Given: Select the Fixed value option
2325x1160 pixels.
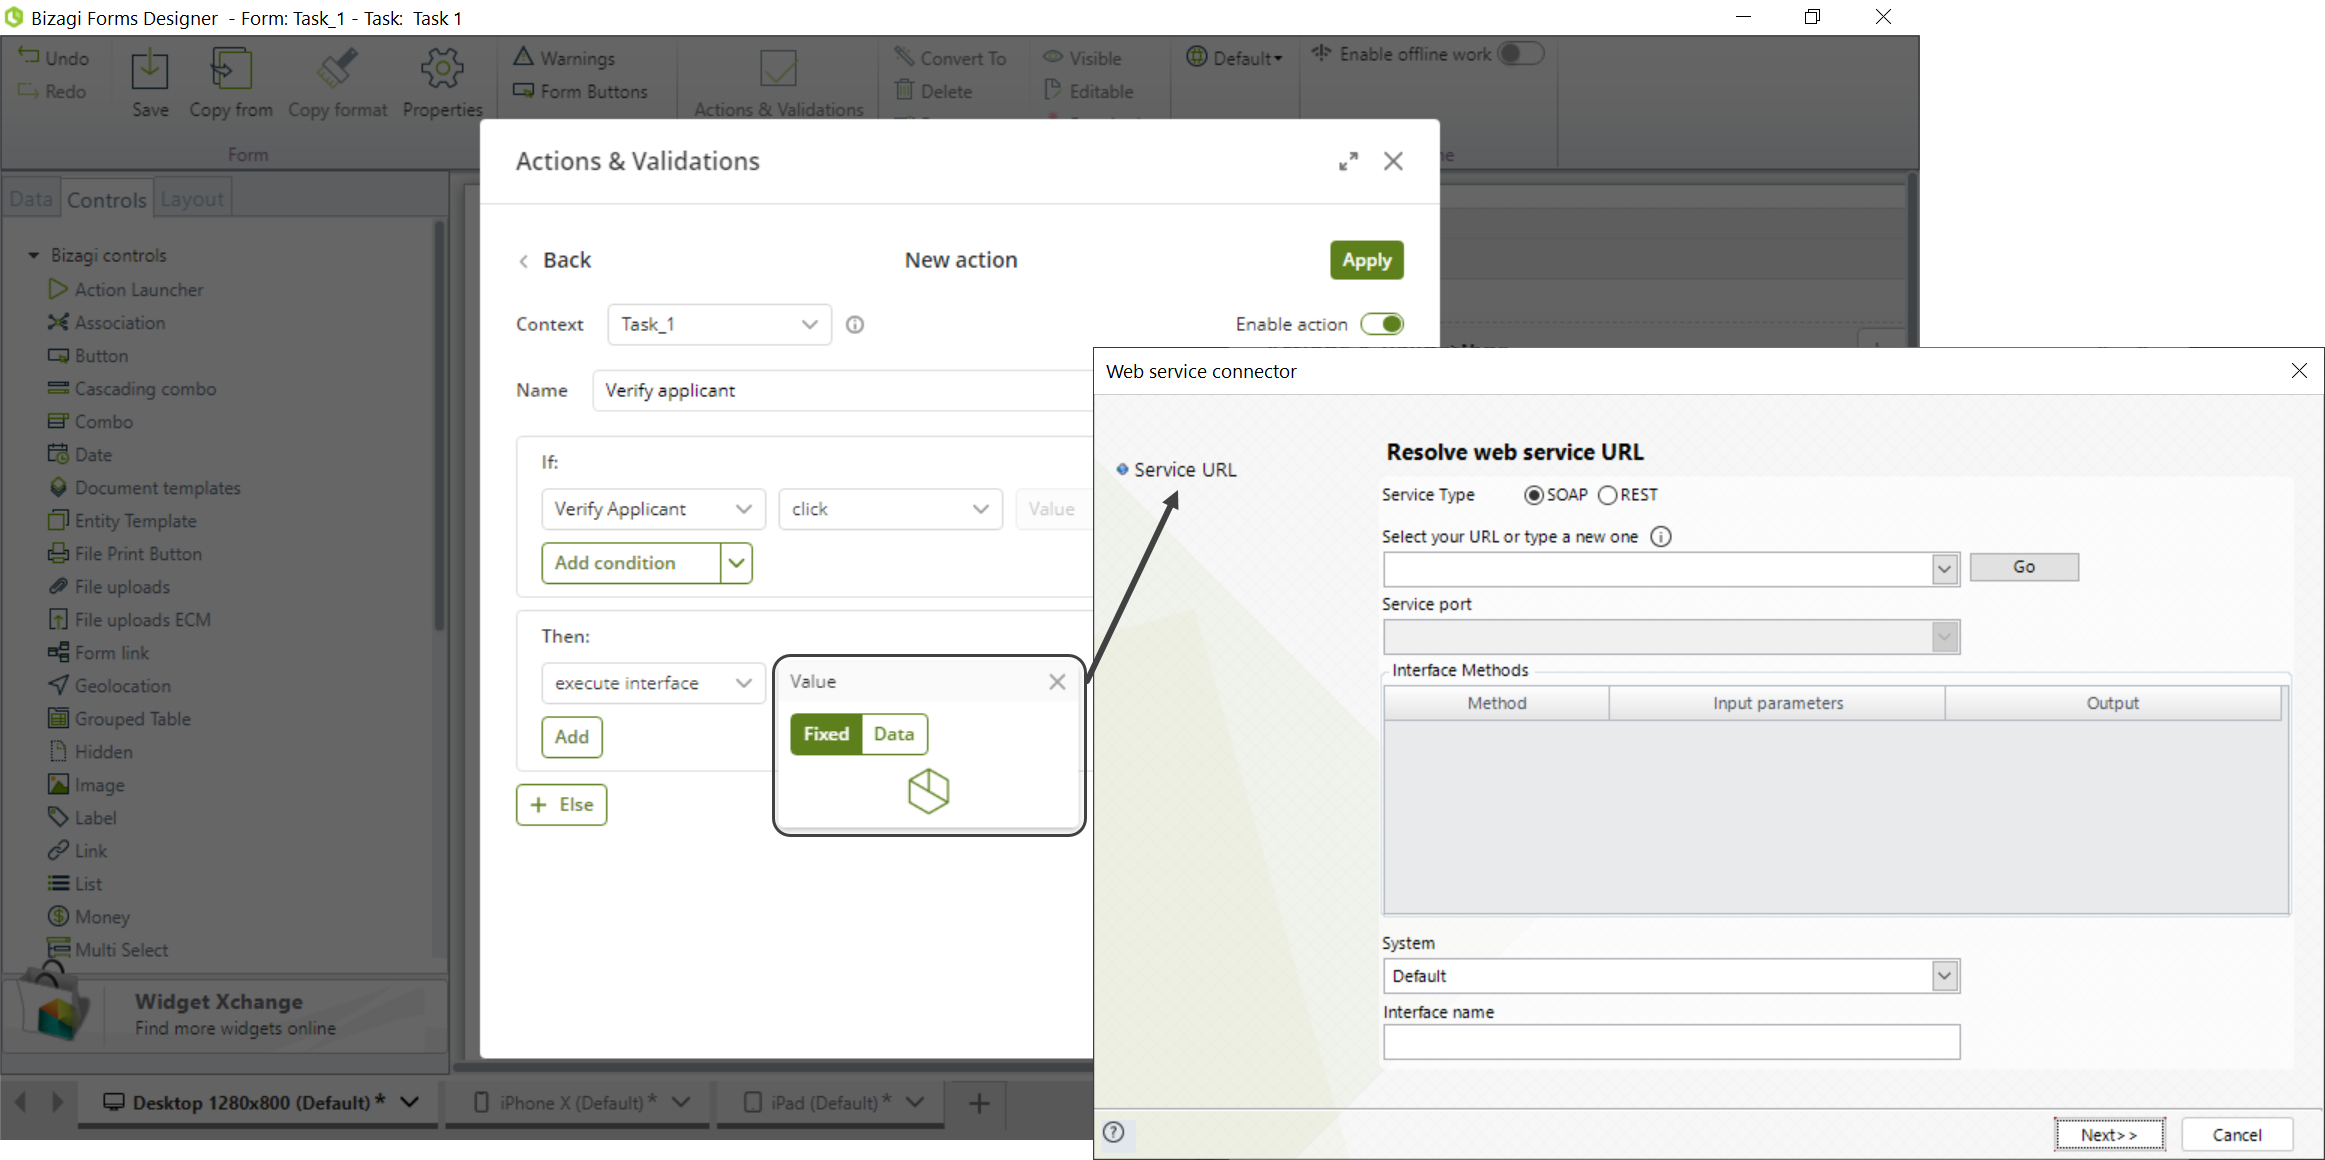Looking at the screenshot, I should 826,734.
